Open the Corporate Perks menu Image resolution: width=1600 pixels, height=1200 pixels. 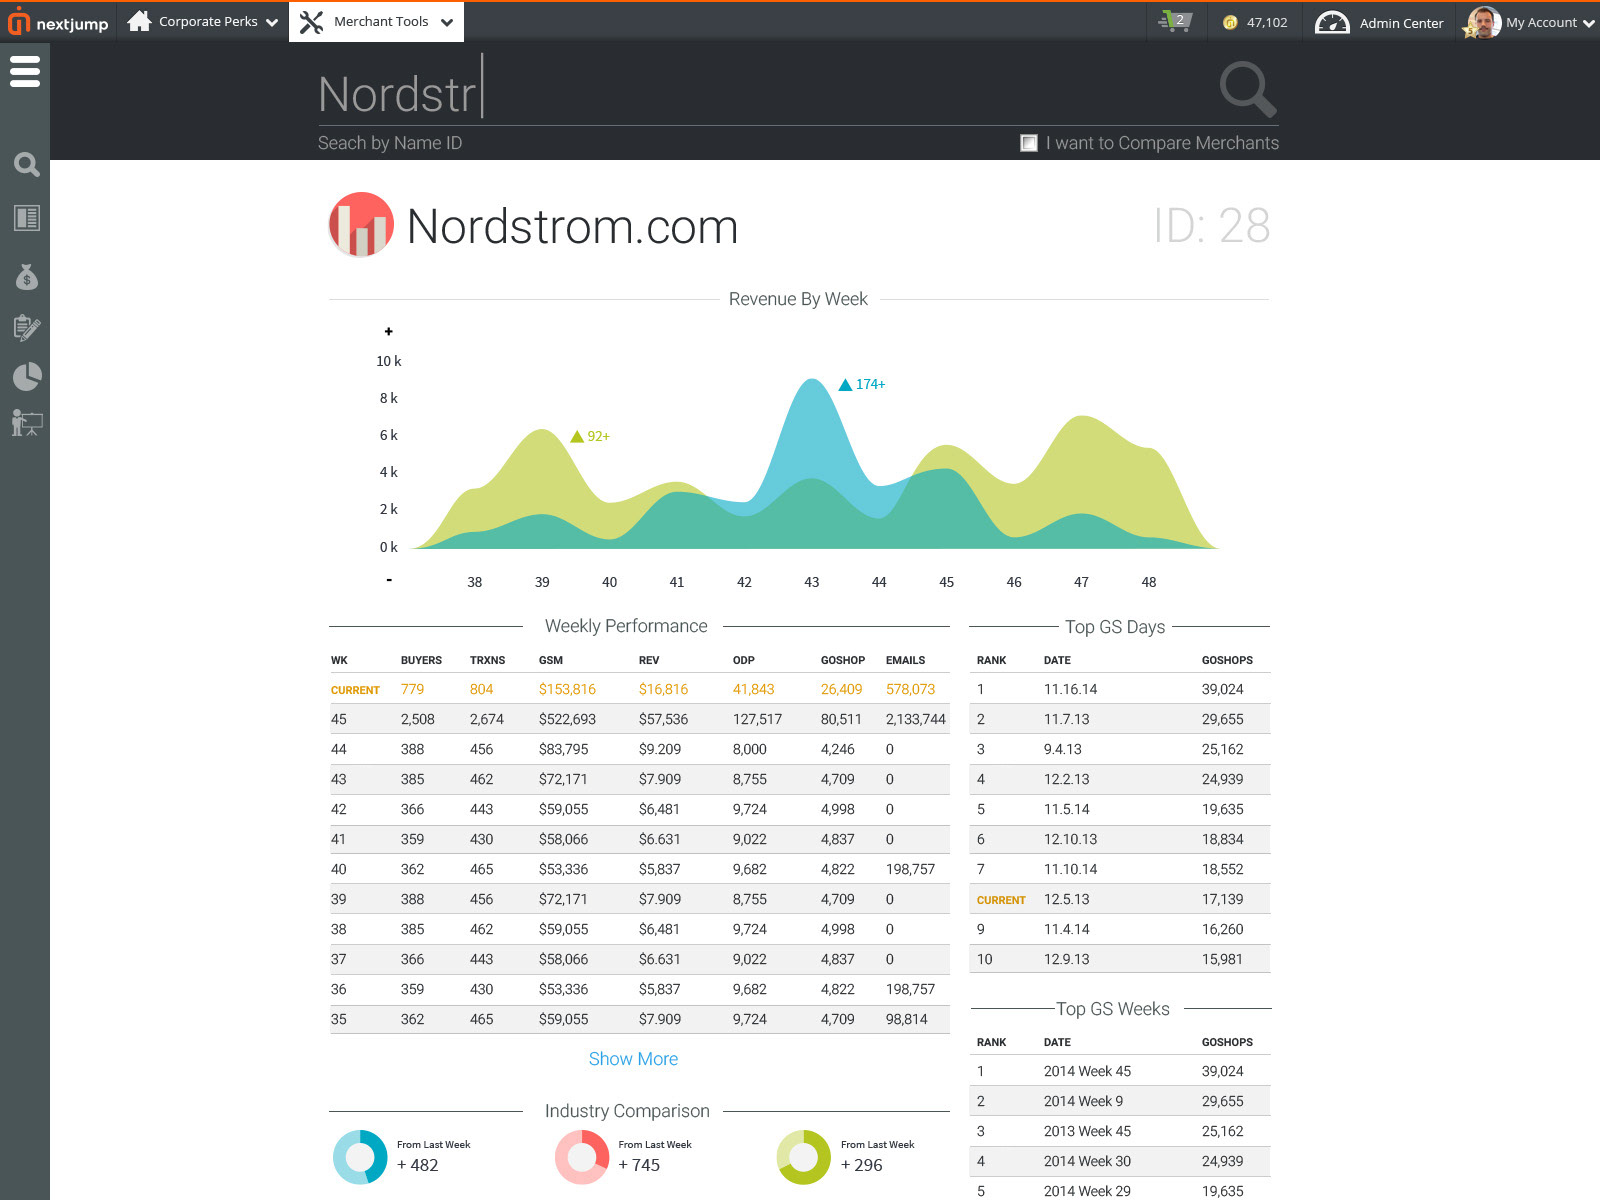click(x=203, y=21)
